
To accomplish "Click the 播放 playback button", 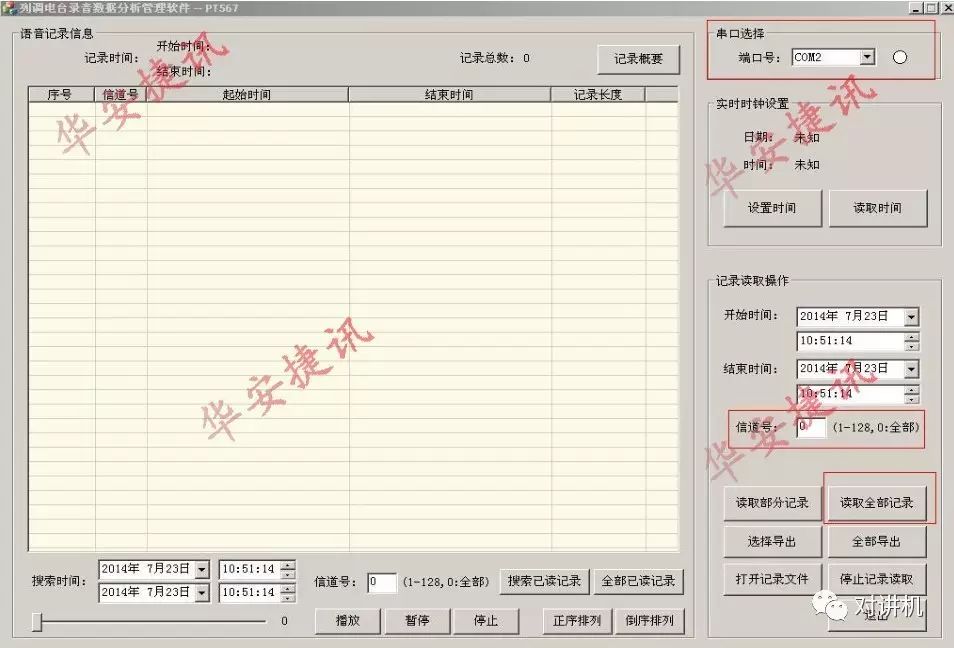I will click(x=348, y=621).
